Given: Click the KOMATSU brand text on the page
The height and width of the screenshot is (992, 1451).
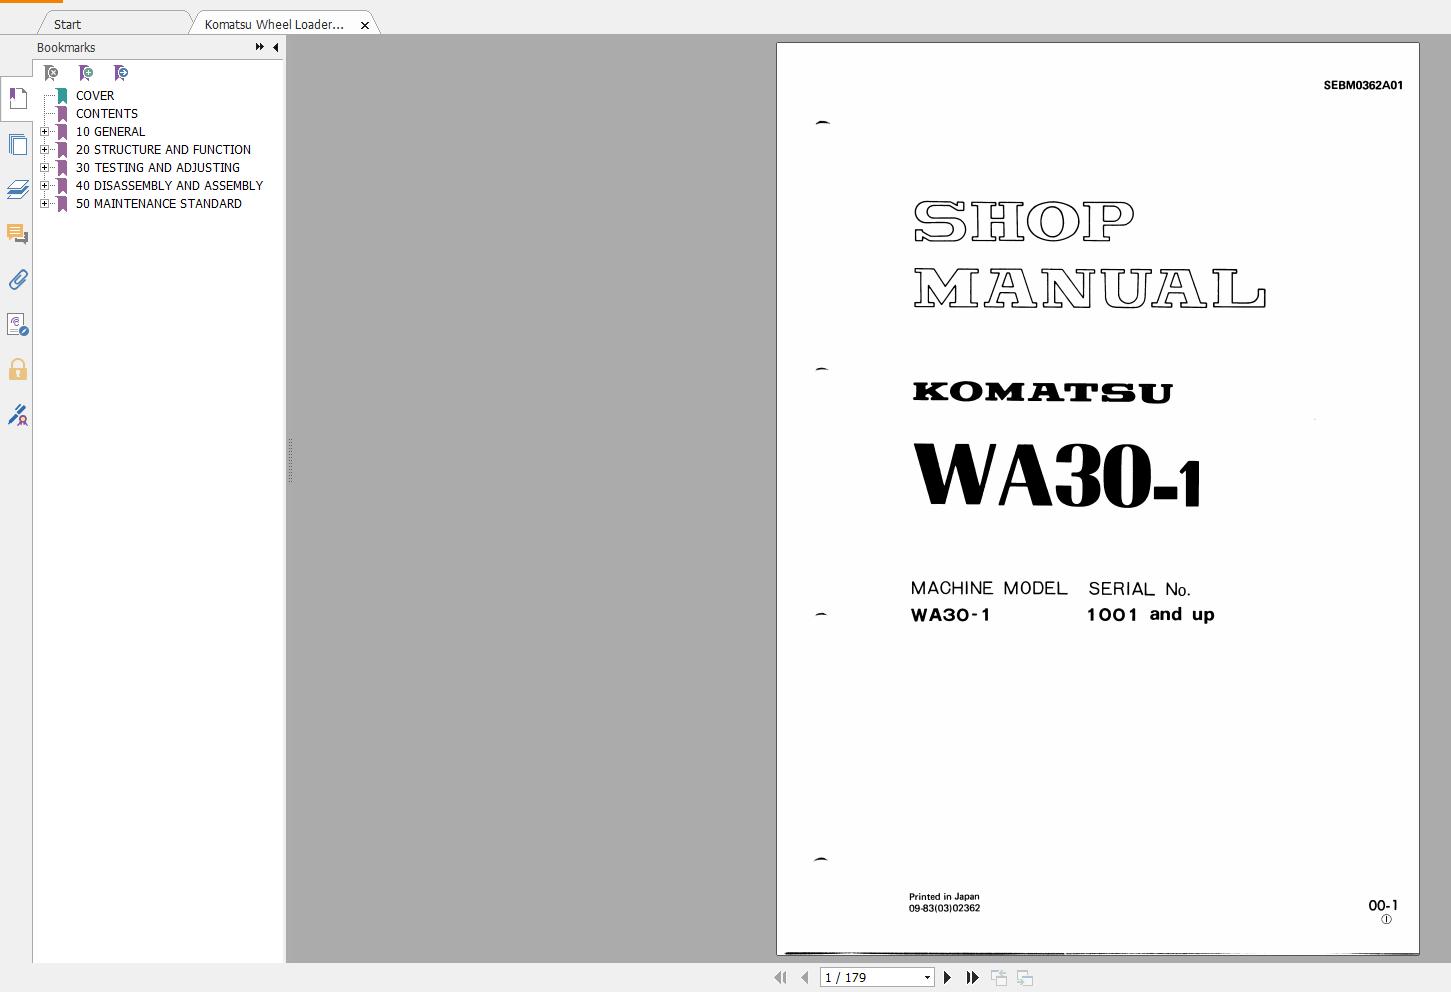Looking at the screenshot, I should pos(1042,392).
